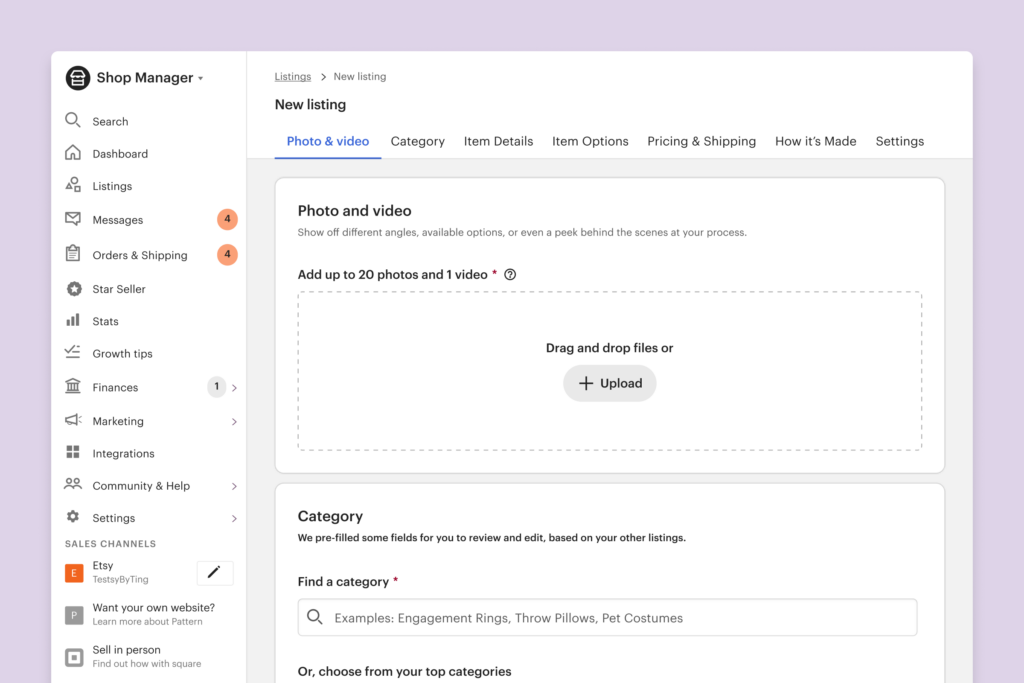Open the Sell in person link
Image resolution: width=1024 pixels, height=683 pixels.
point(126,650)
